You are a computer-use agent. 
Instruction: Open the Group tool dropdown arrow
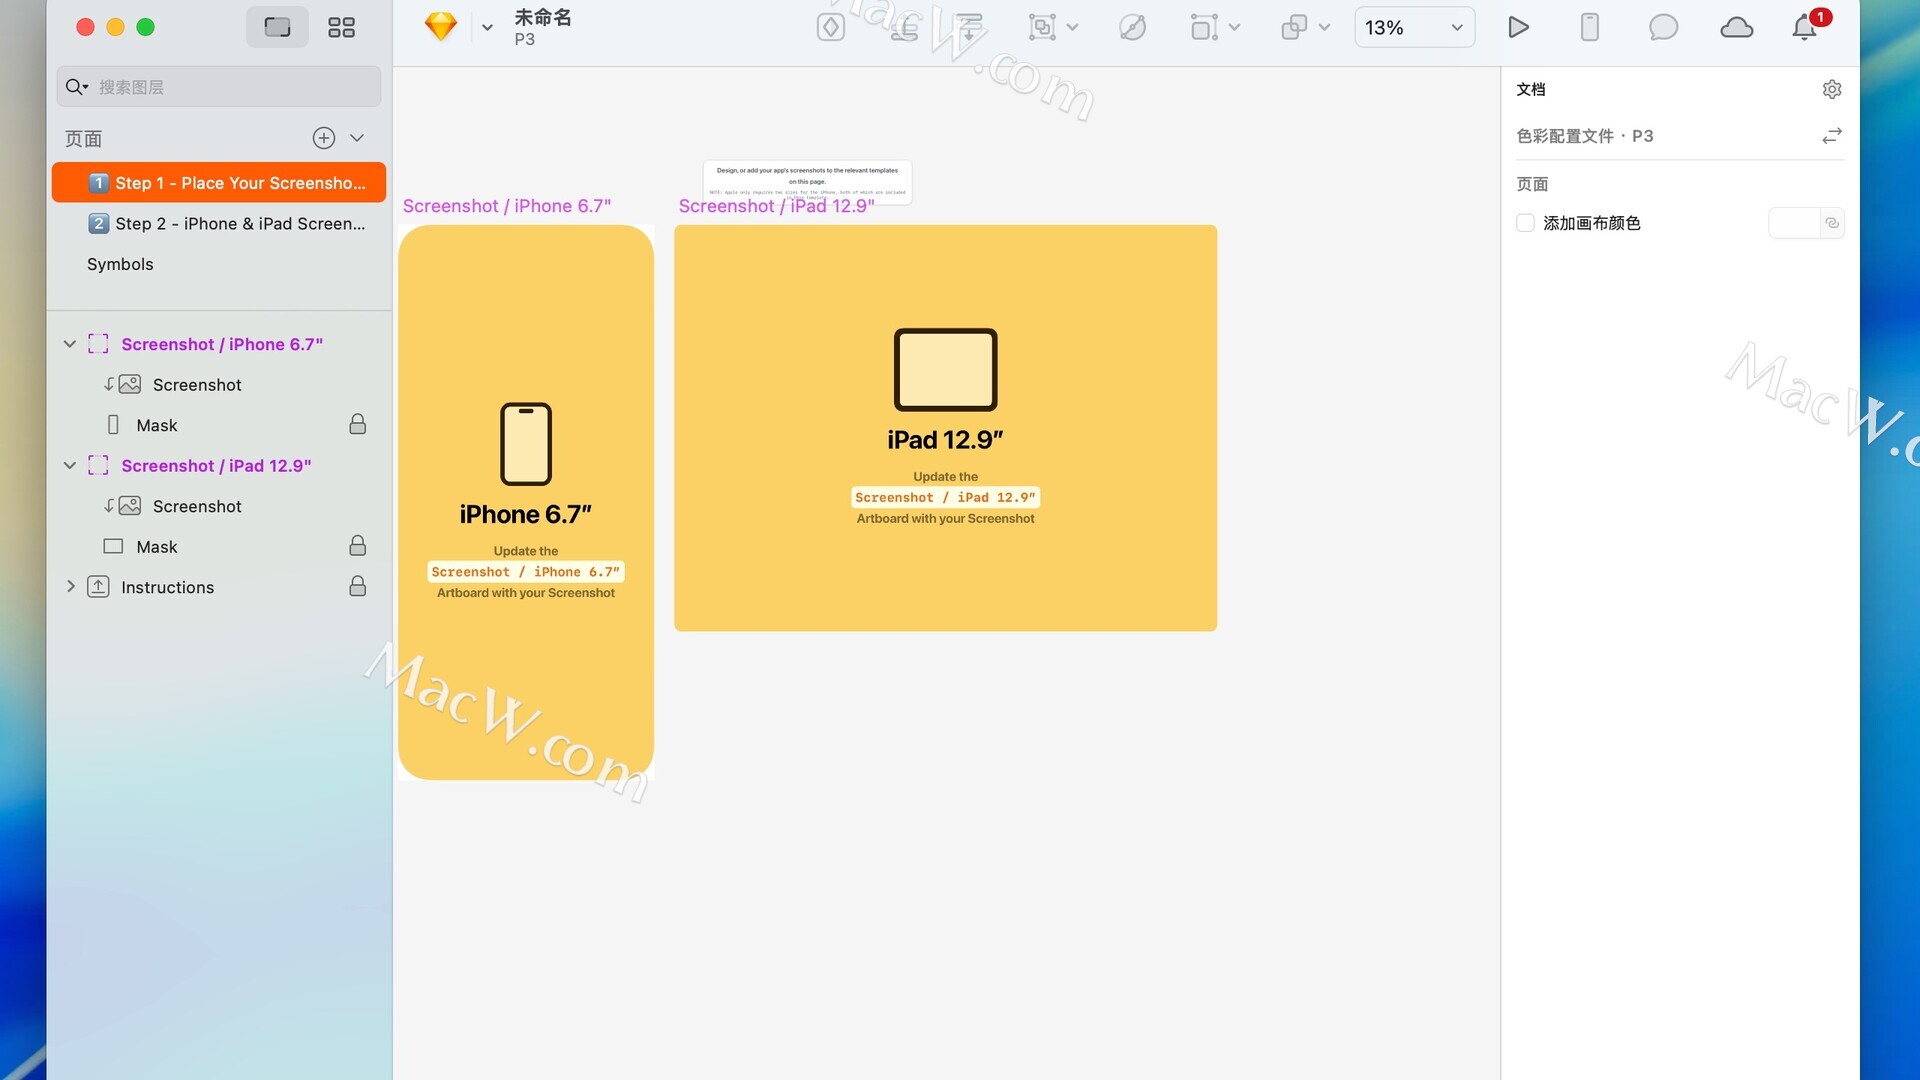point(1073,27)
